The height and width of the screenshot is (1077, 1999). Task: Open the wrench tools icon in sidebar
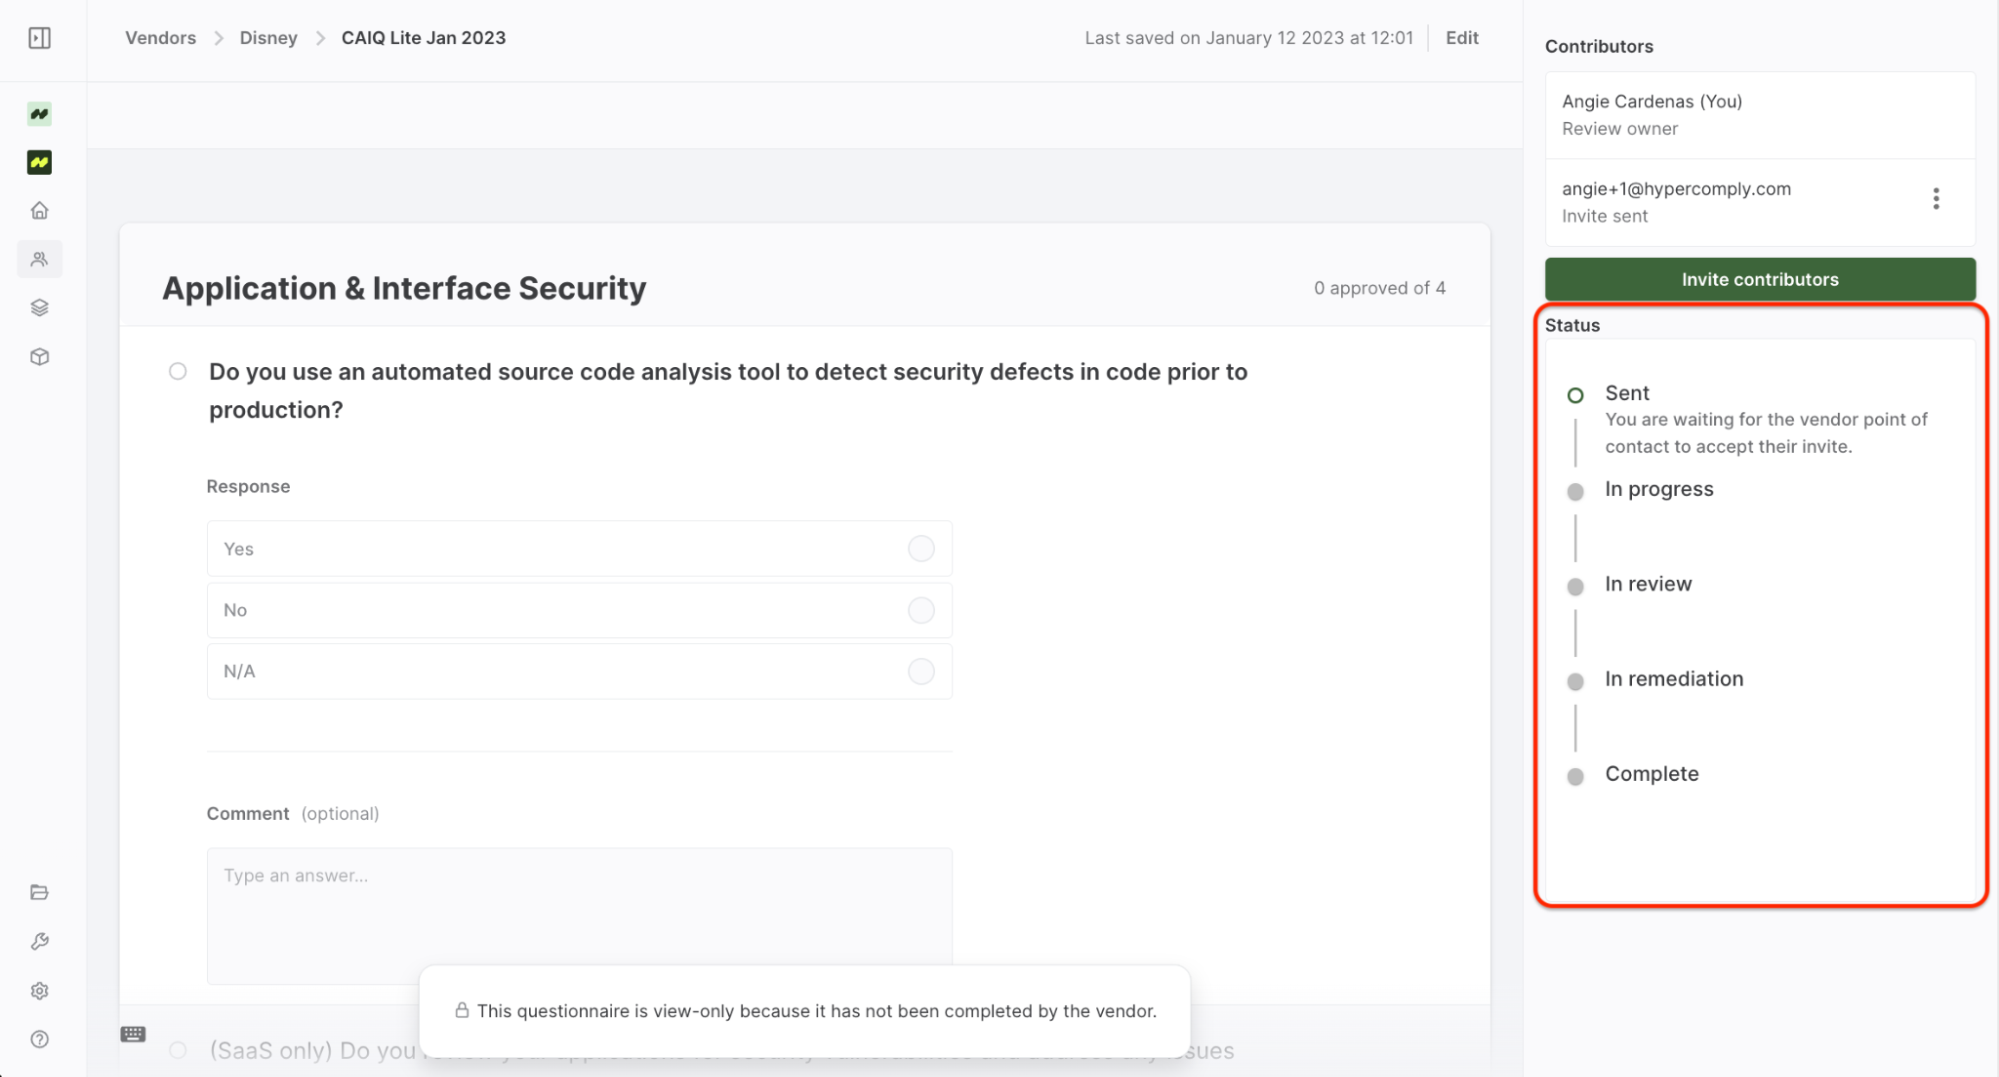[x=39, y=941]
